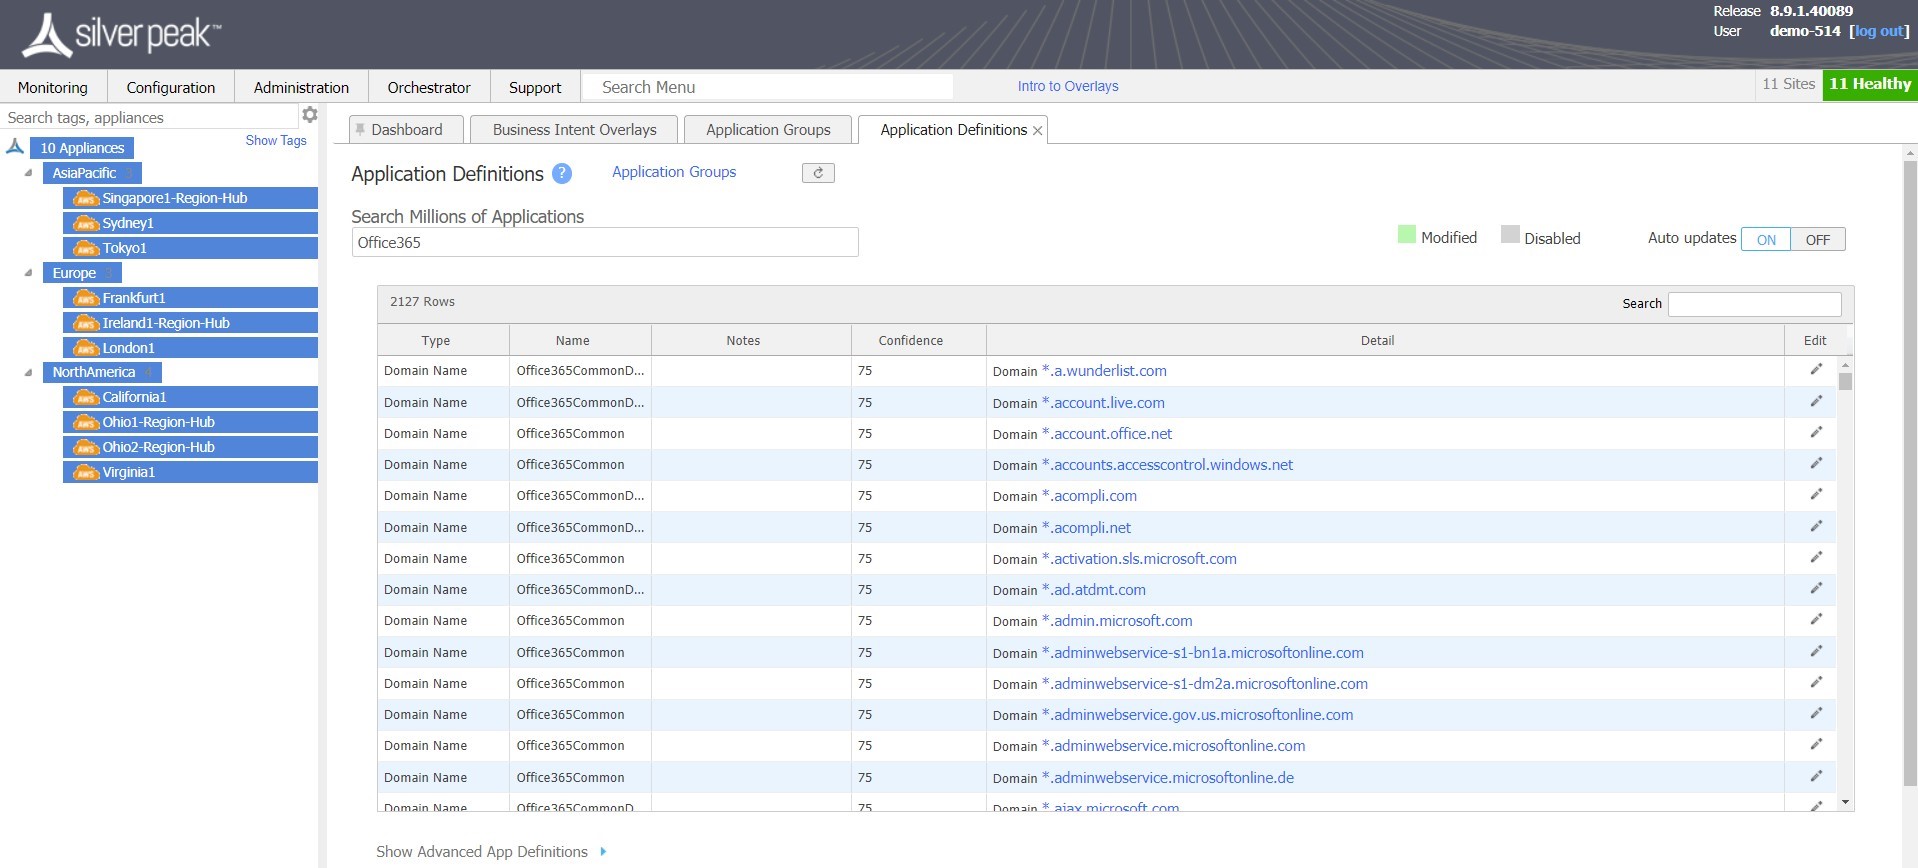The height and width of the screenshot is (868, 1918).
Task: Edit the *.ad.atdmt.com definition
Action: [1816, 589]
